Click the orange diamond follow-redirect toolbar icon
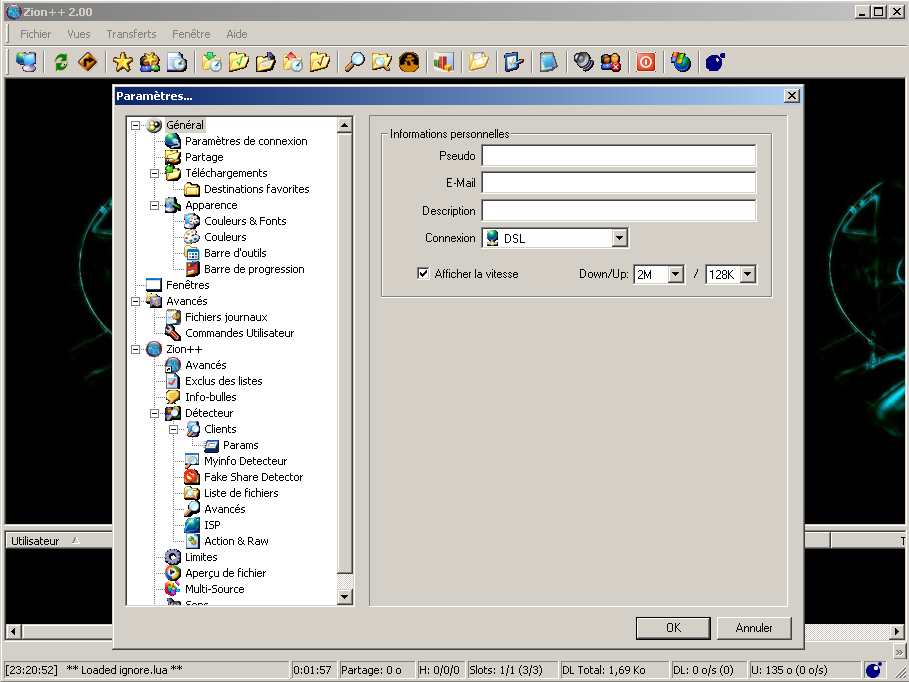This screenshot has height=682, width=909. [x=88, y=62]
